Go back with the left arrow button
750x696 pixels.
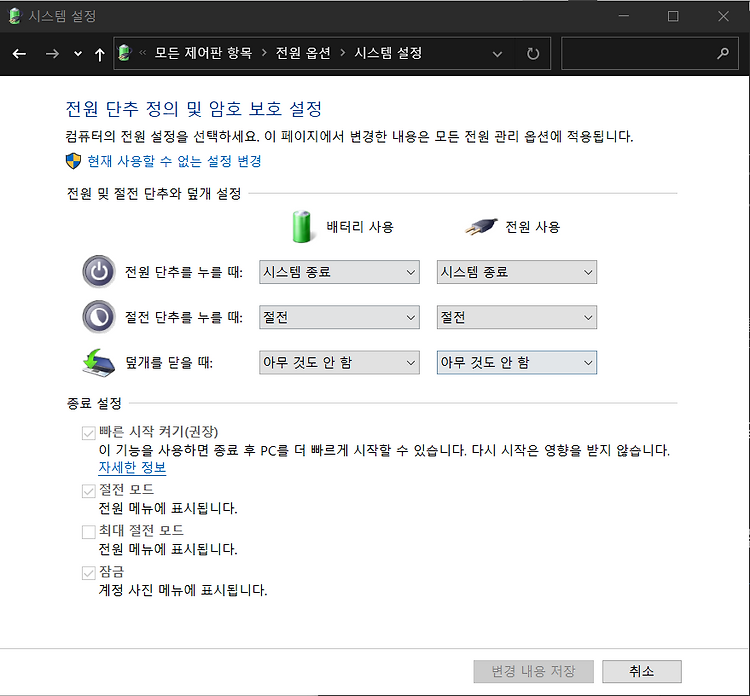(19, 54)
